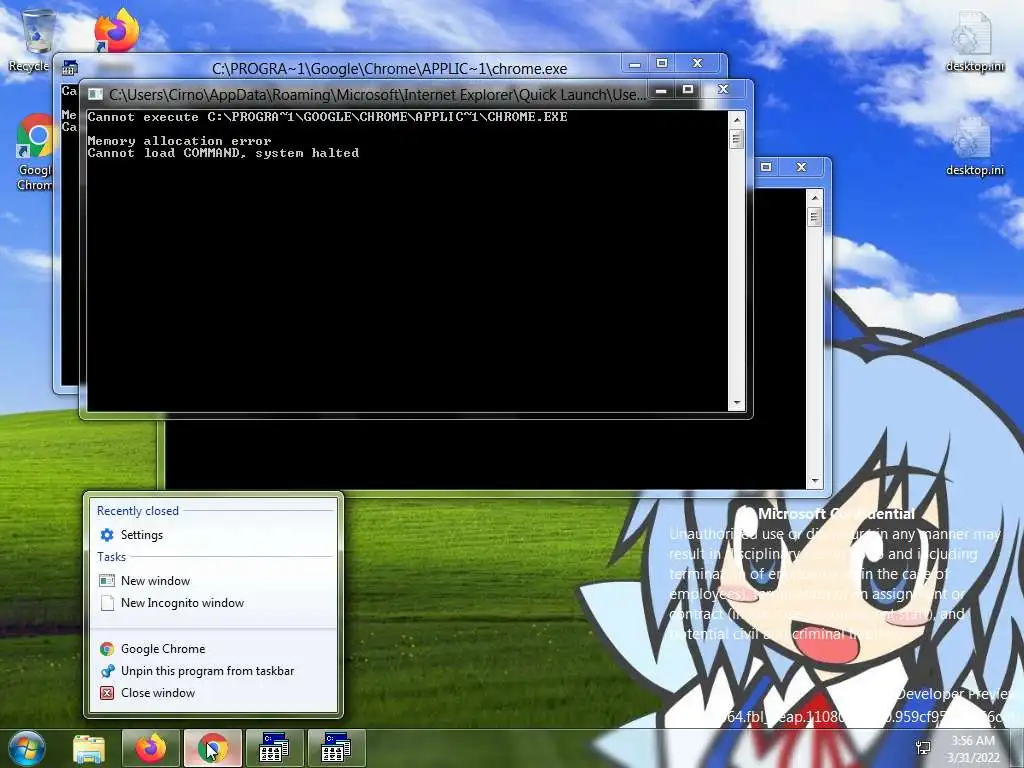Close the rear black console window
Screen dimensions: 1024x768
[801, 167]
